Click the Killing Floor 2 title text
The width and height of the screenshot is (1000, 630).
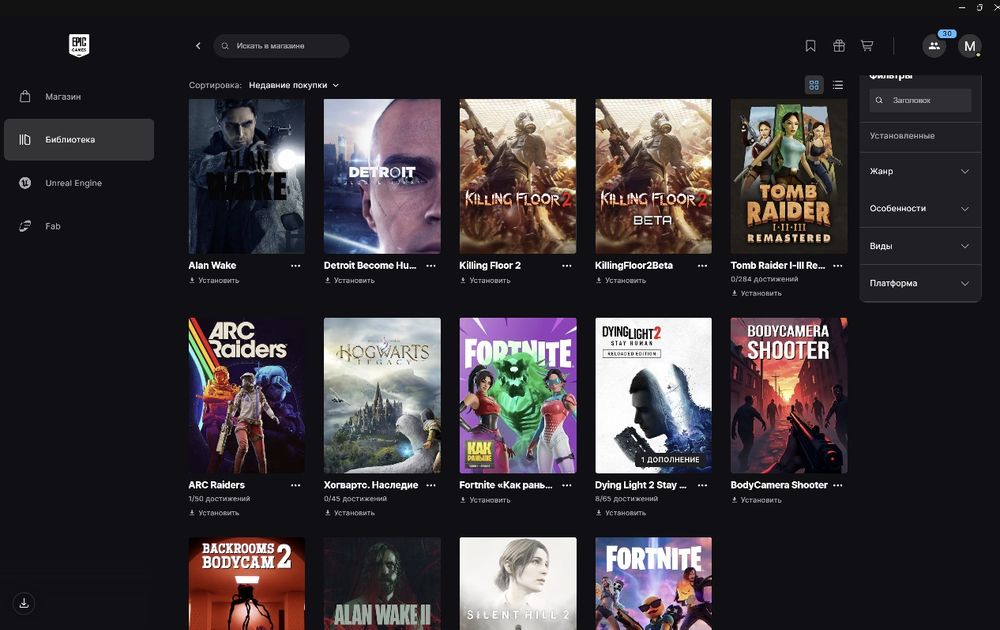[x=490, y=265]
